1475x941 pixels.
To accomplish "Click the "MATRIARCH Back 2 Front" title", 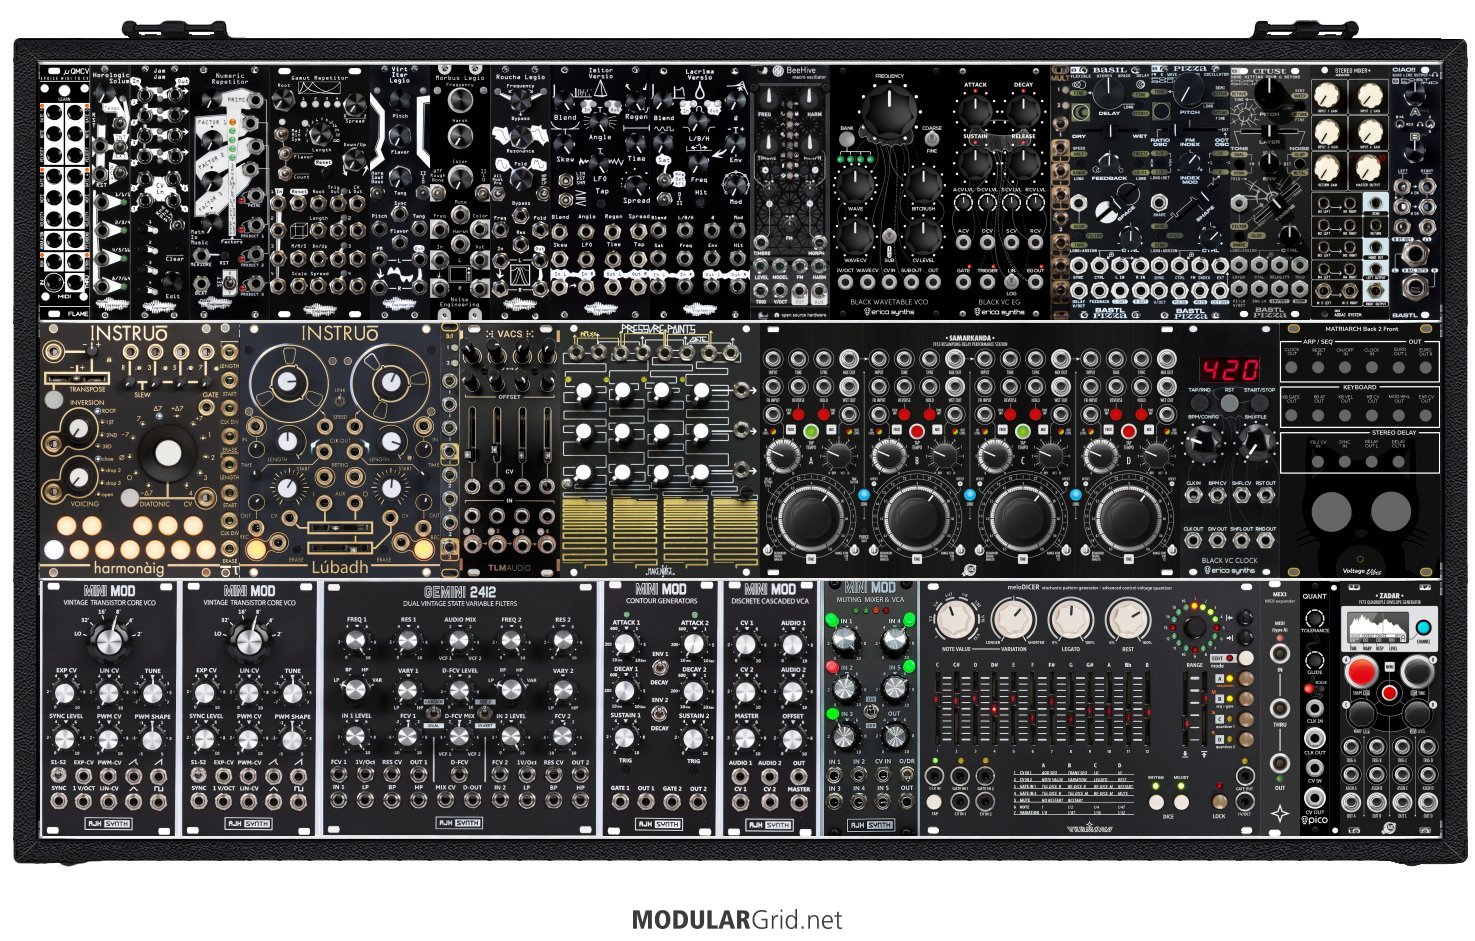I will 1361,329.
